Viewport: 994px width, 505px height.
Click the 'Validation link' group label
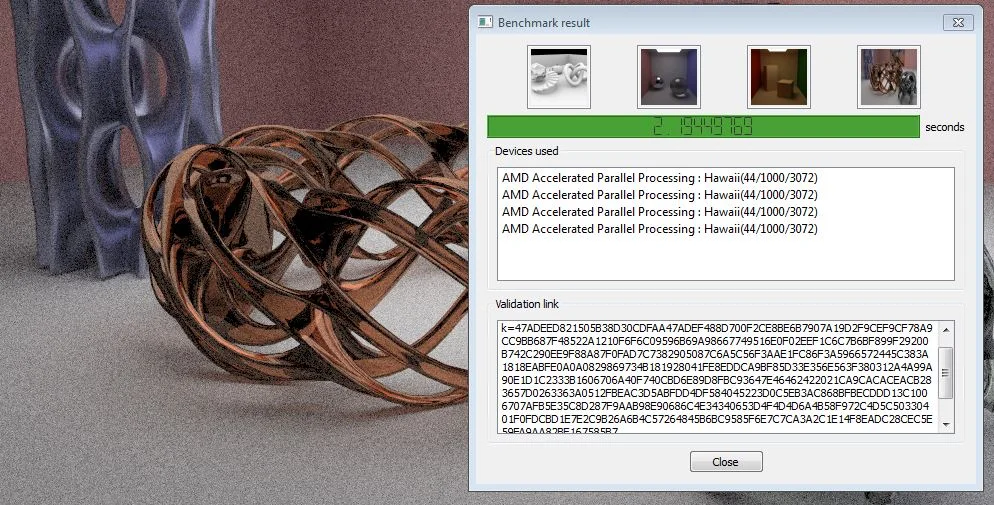coord(527,304)
